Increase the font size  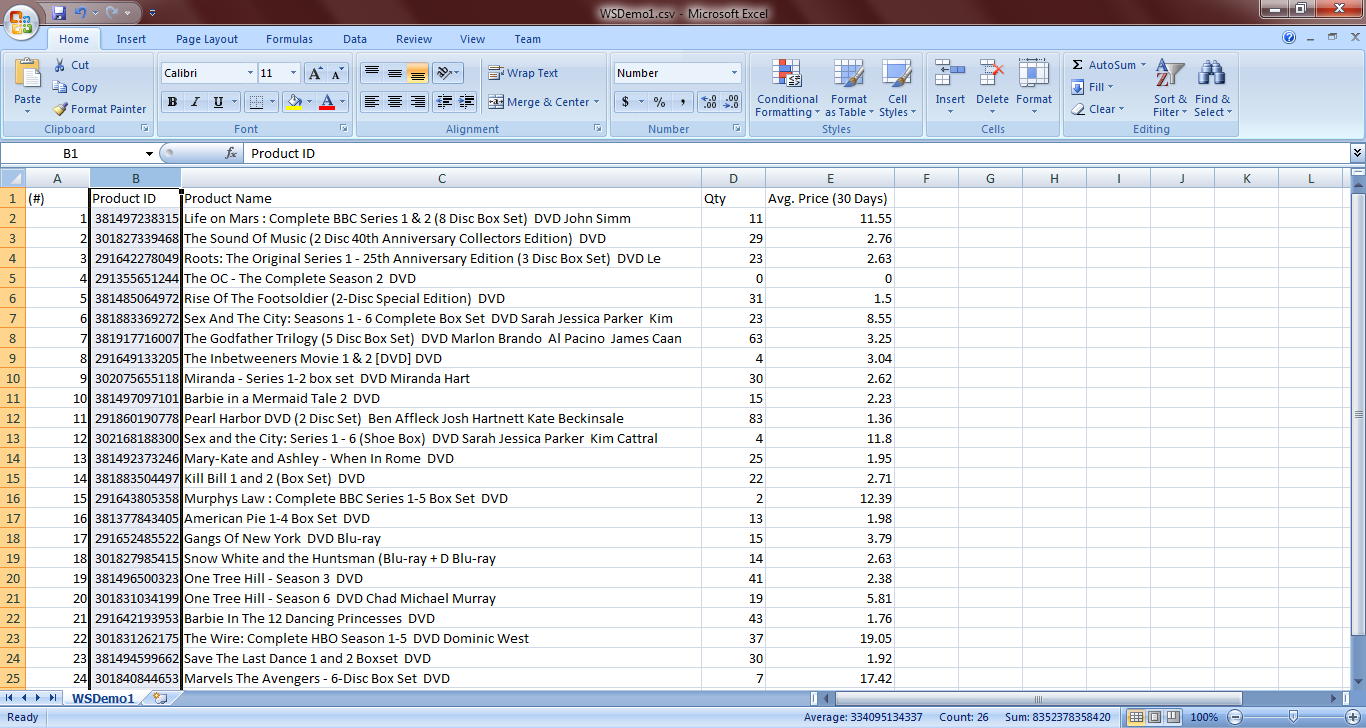pyautogui.click(x=315, y=73)
